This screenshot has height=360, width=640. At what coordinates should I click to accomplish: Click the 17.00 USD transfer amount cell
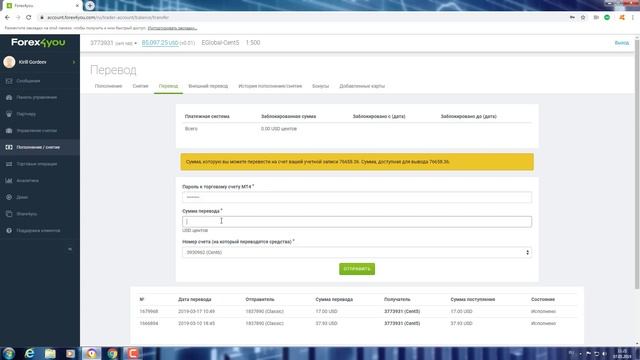coord(326,311)
